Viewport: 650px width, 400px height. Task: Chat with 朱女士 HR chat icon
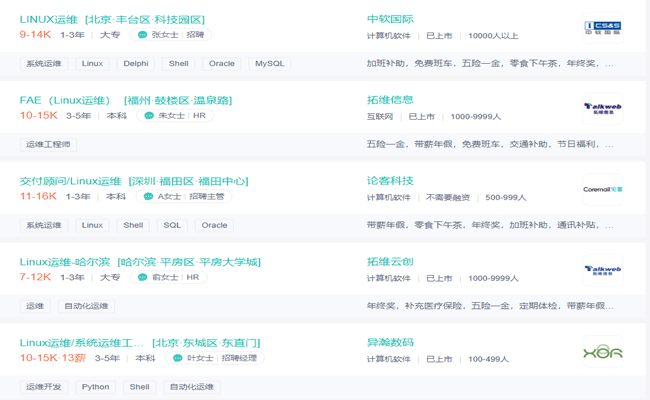[149, 115]
